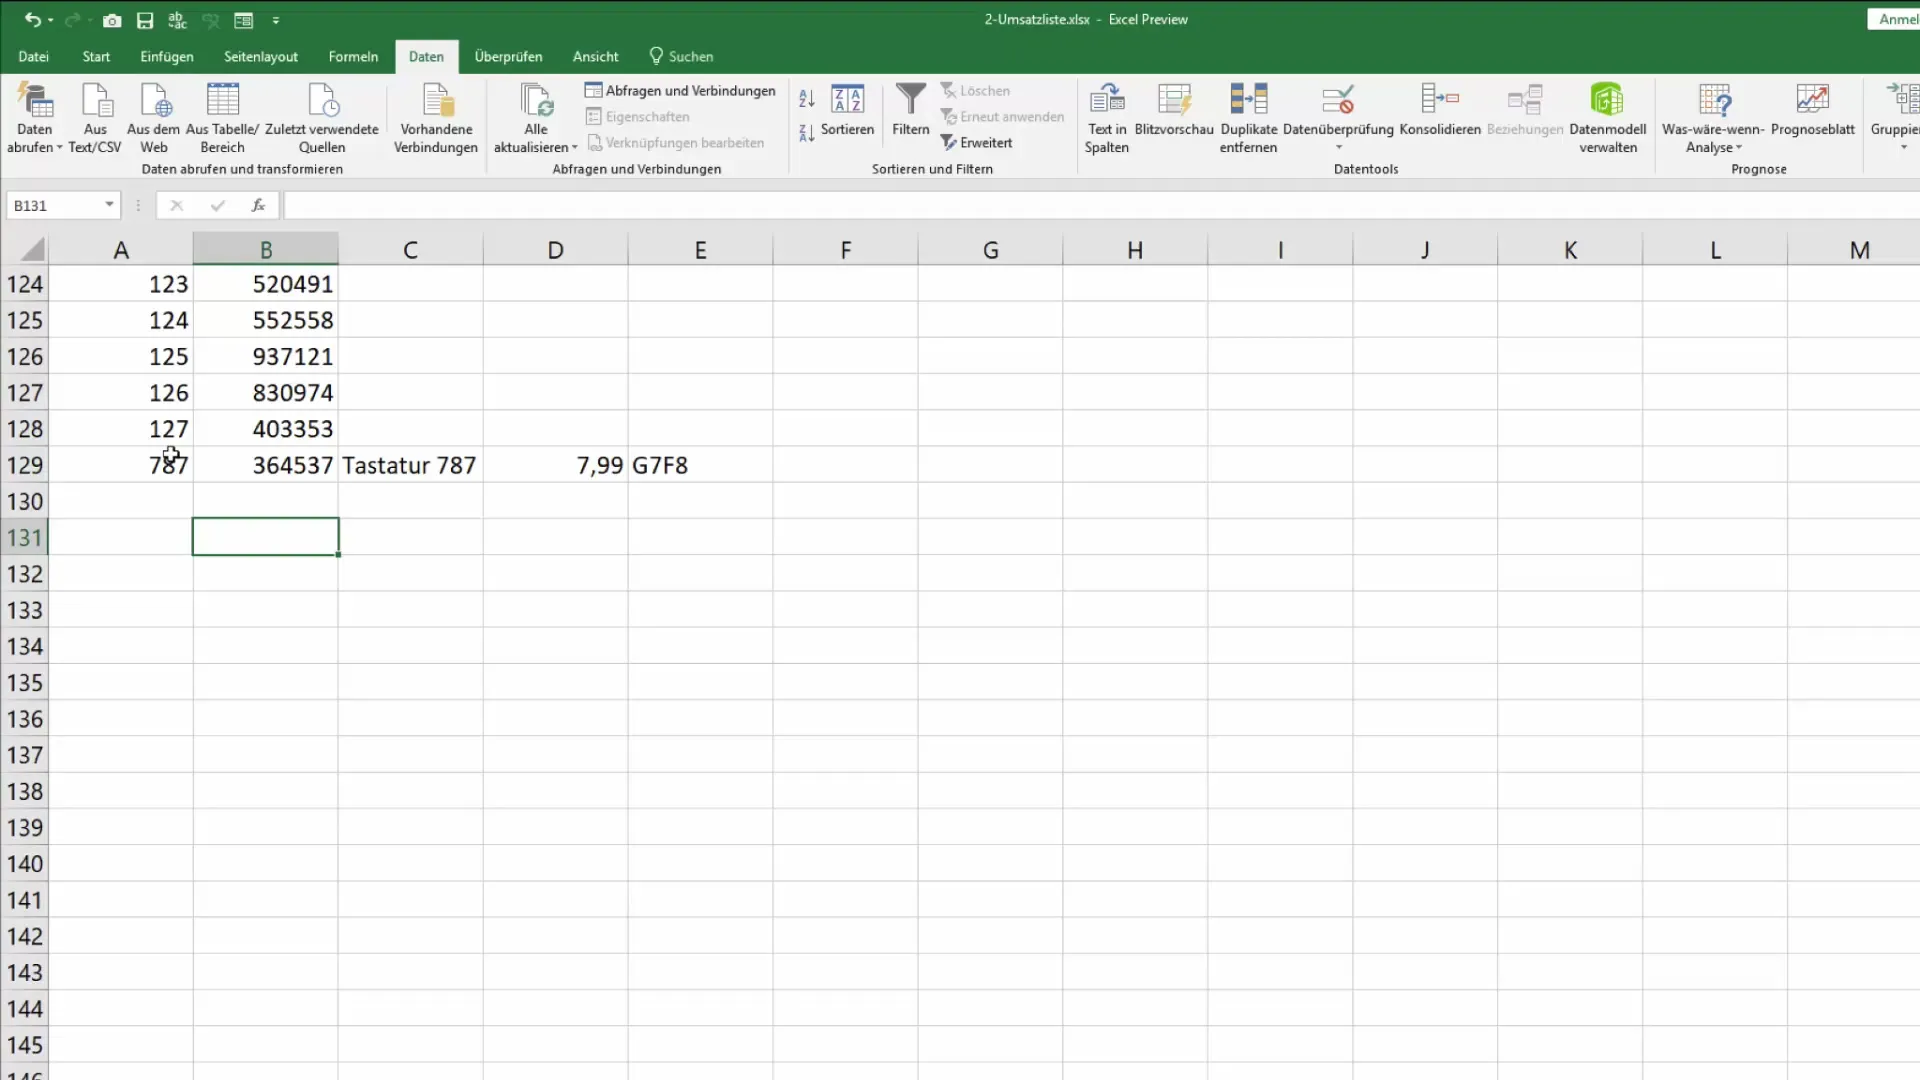Open the Datenüberprüfung dropdown arrow
Viewport: 1920px width, 1080px height.
tap(1339, 148)
